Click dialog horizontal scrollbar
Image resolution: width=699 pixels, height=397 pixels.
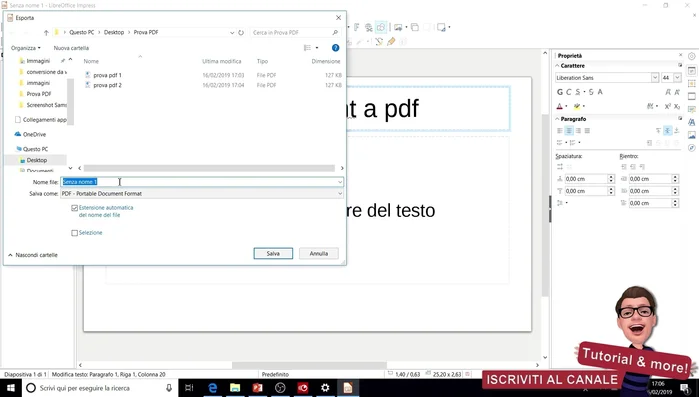tap(209, 168)
